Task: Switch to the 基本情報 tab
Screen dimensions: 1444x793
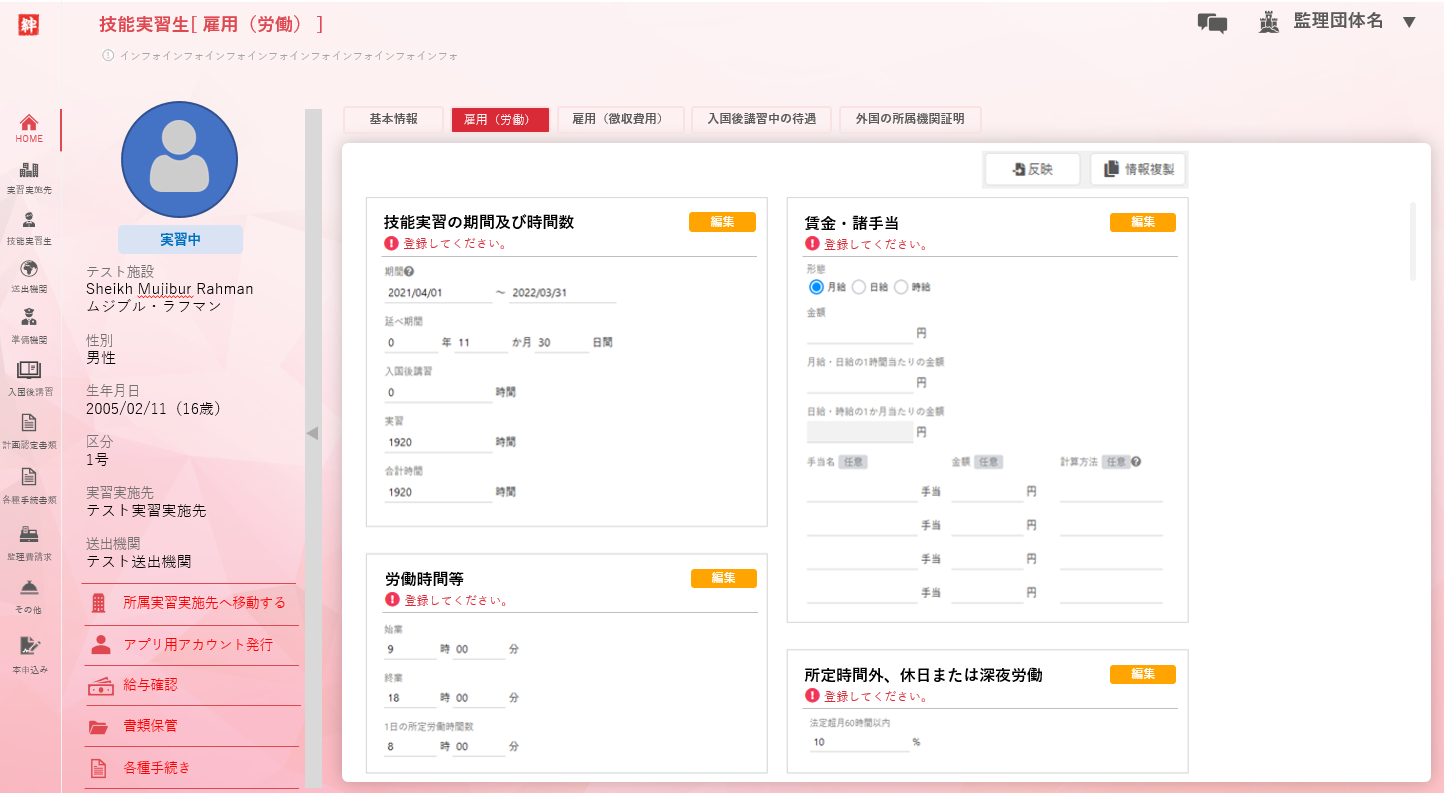Action: click(393, 119)
